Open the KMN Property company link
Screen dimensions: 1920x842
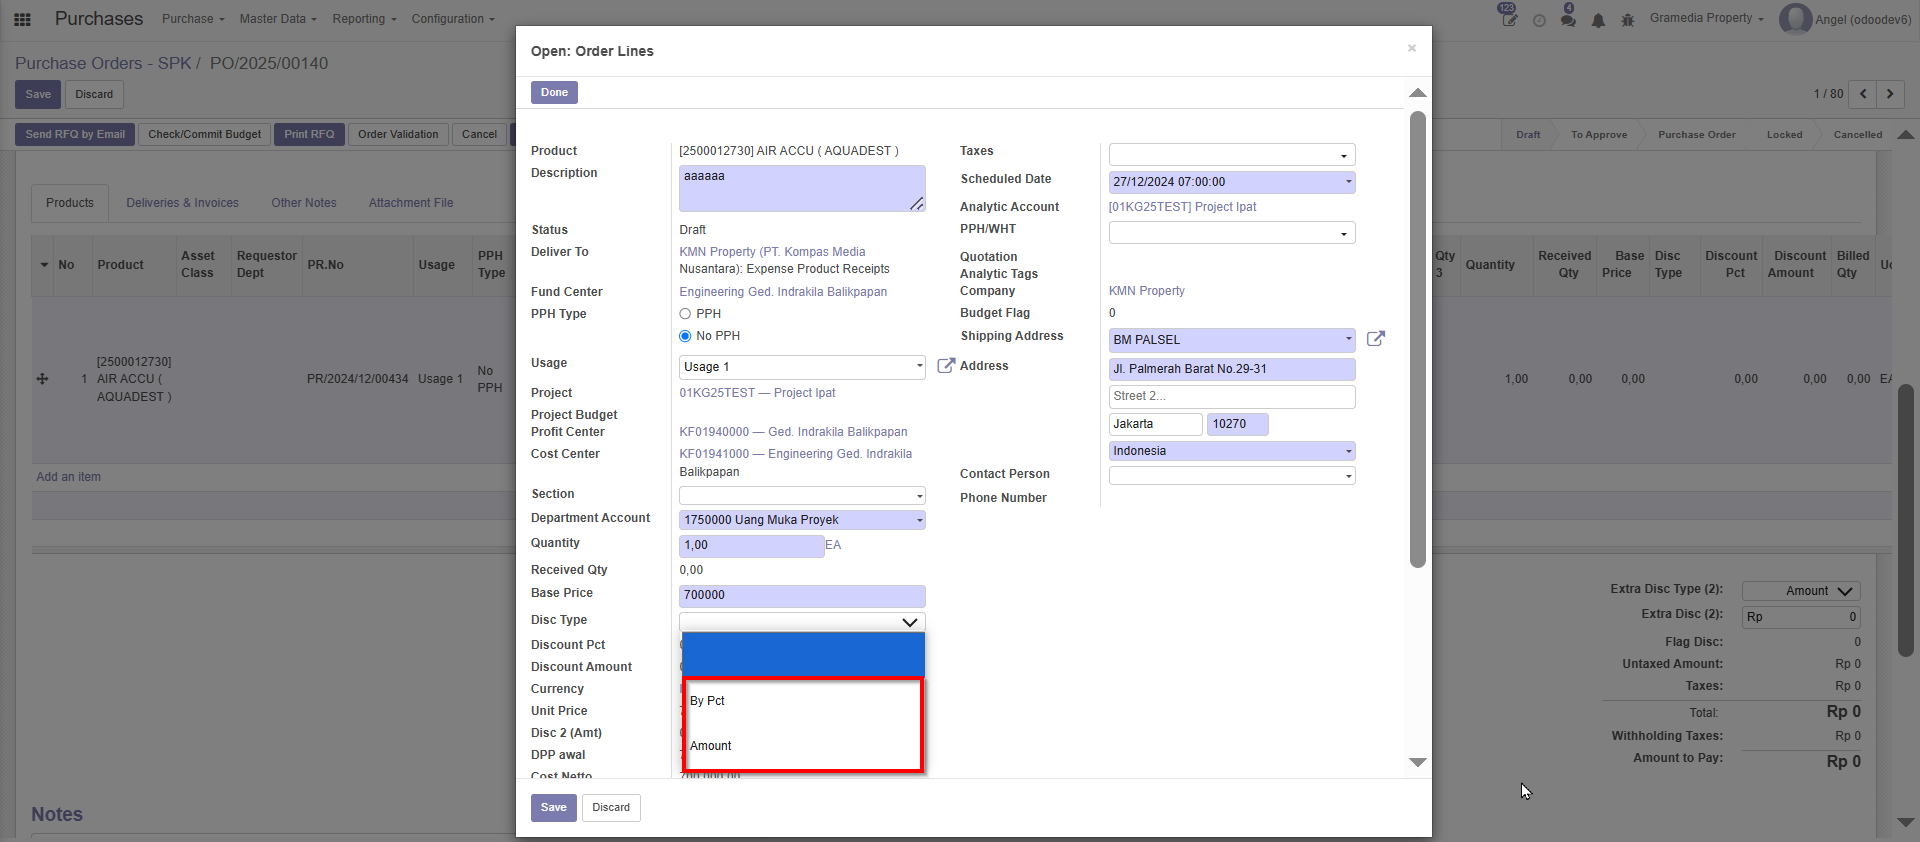point(1147,291)
